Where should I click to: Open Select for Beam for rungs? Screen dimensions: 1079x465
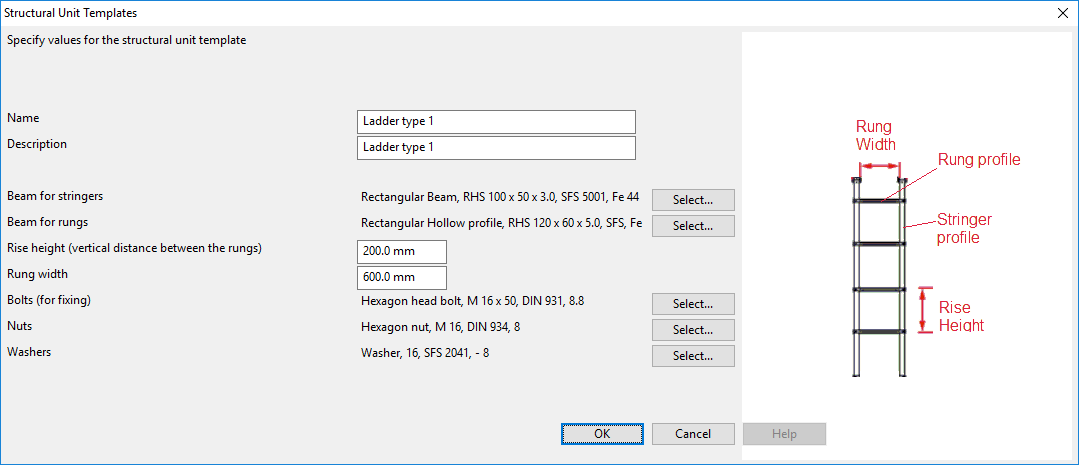(693, 226)
